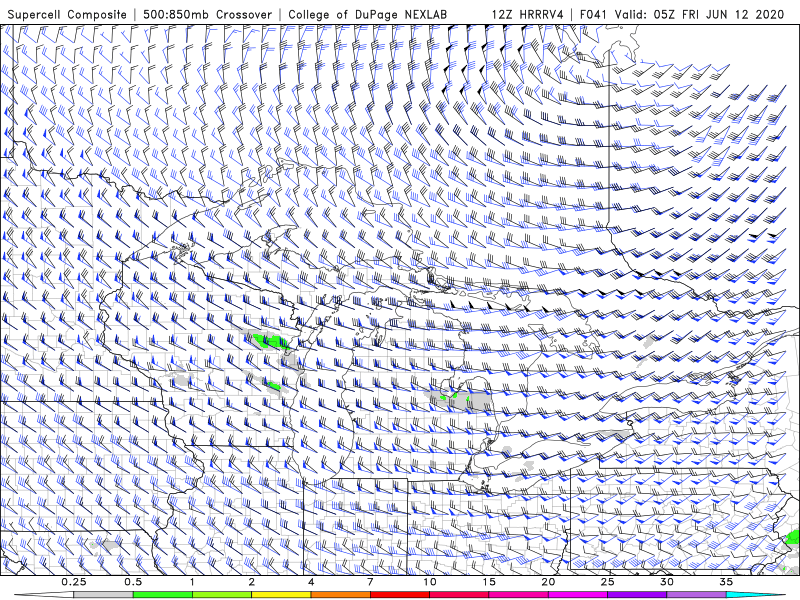The height and width of the screenshot is (600, 800).
Task: Click the "25" legend value
Action: [x=607, y=582]
